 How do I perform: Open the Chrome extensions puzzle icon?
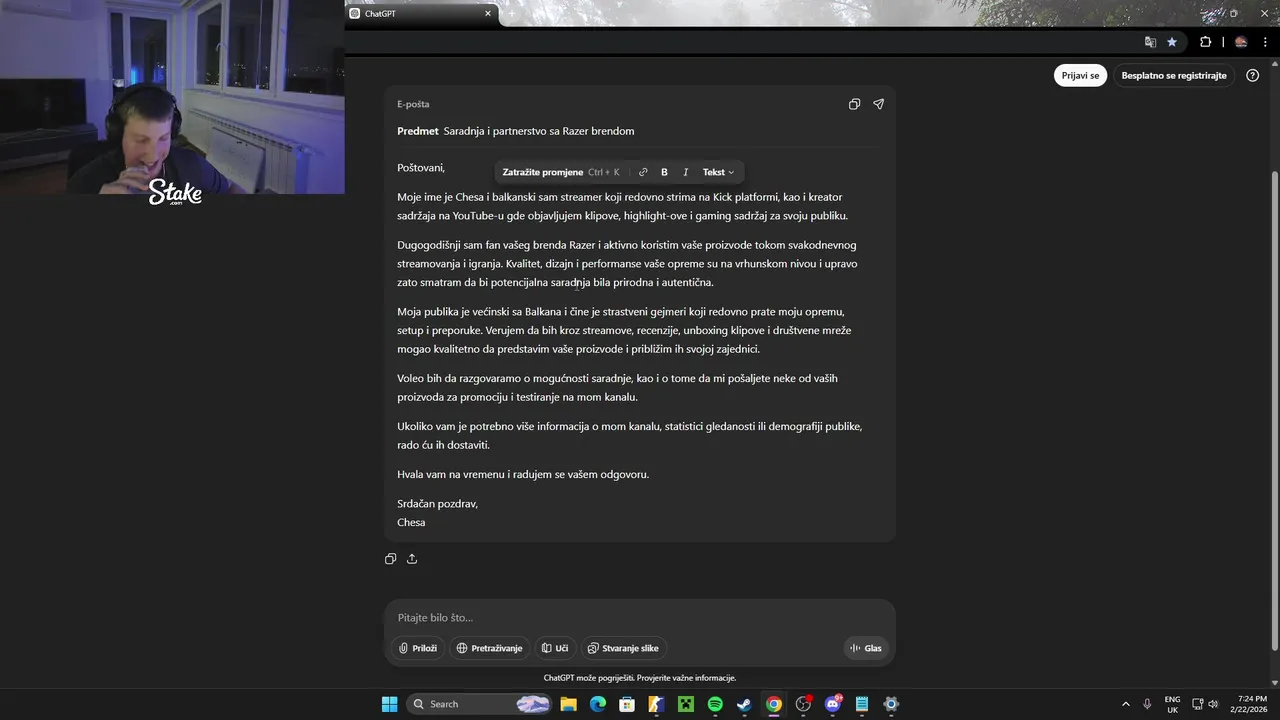[1205, 42]
